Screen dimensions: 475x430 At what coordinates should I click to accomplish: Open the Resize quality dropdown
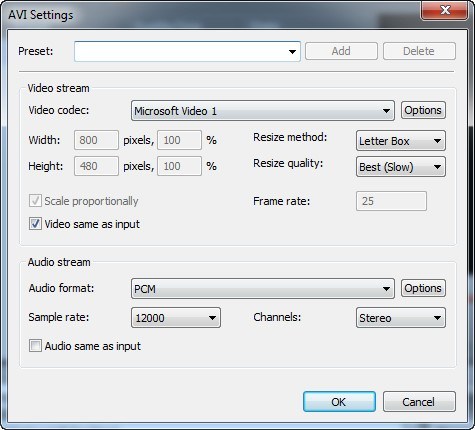tap(401, 167)
